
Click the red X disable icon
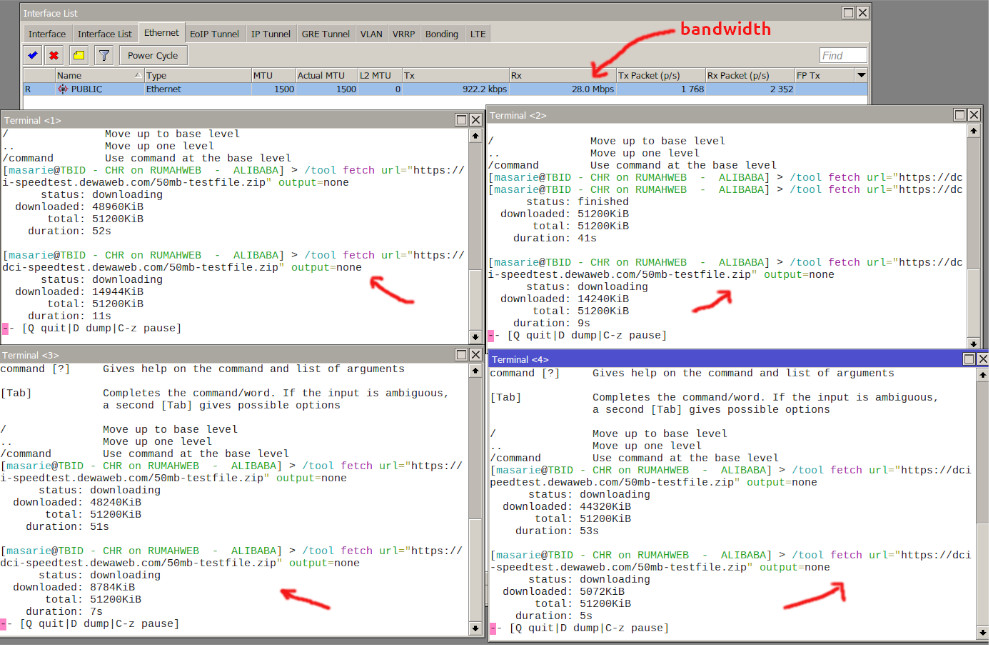(54, 56)
